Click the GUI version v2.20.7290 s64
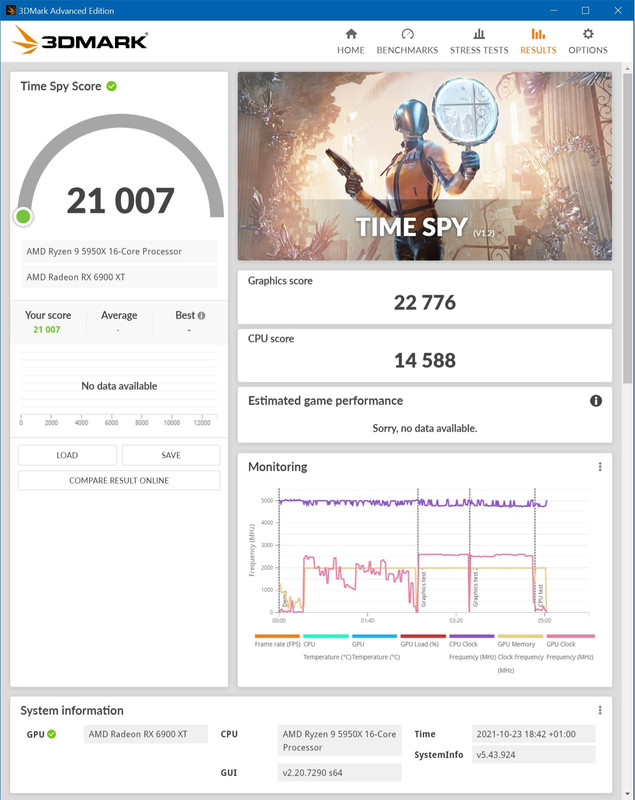635x800 pixels. pos(339,772)
